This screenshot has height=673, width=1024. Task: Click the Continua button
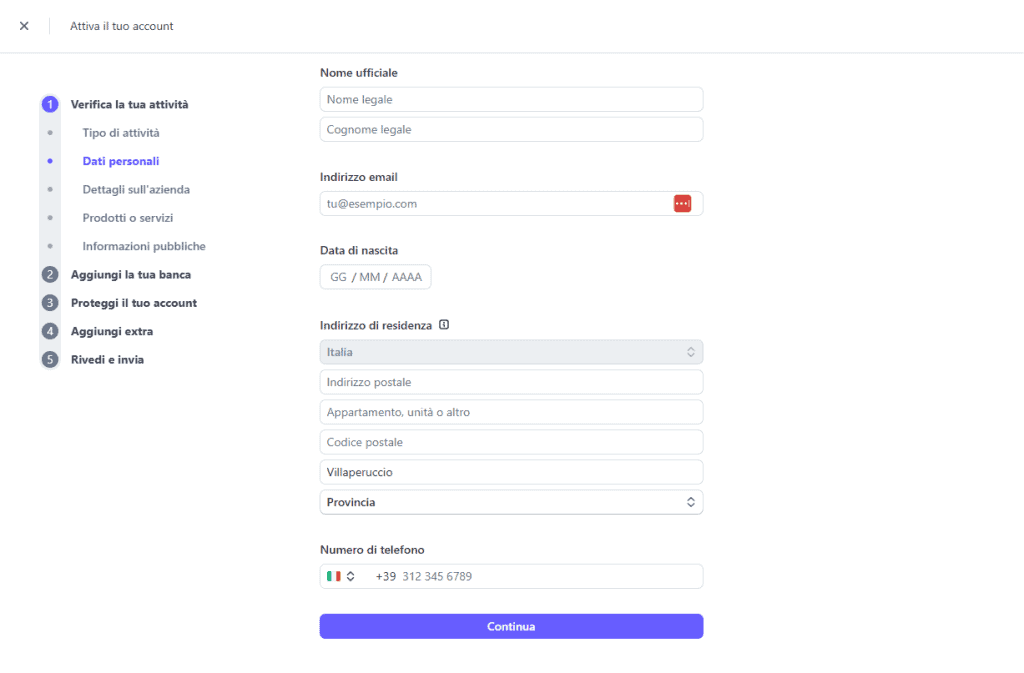pos(511,626)
